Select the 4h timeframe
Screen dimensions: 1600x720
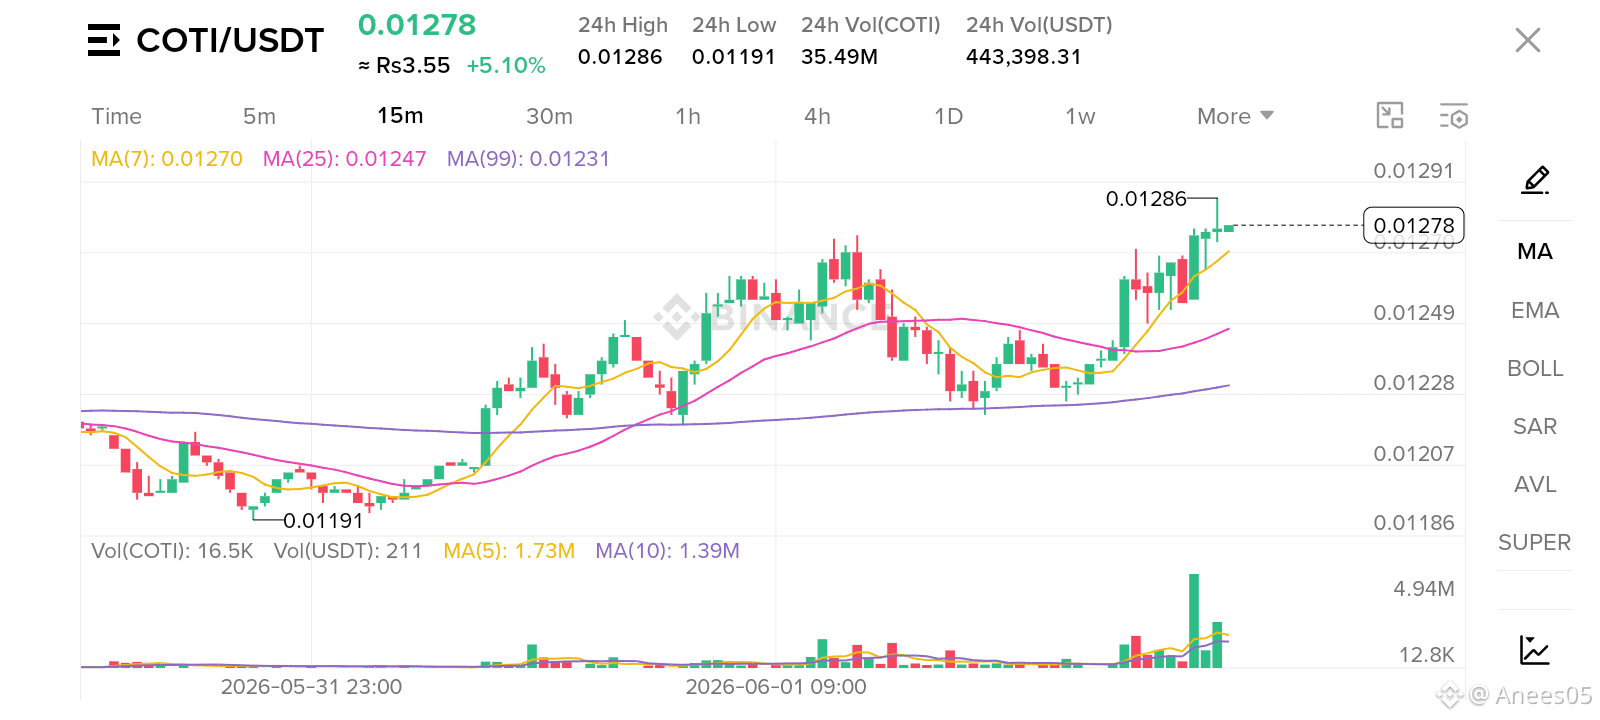pyautogui.click(x=817, y=116)
